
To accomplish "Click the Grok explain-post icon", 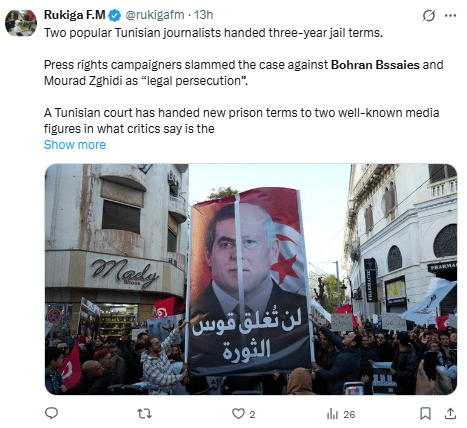I will tap(429, 15).
